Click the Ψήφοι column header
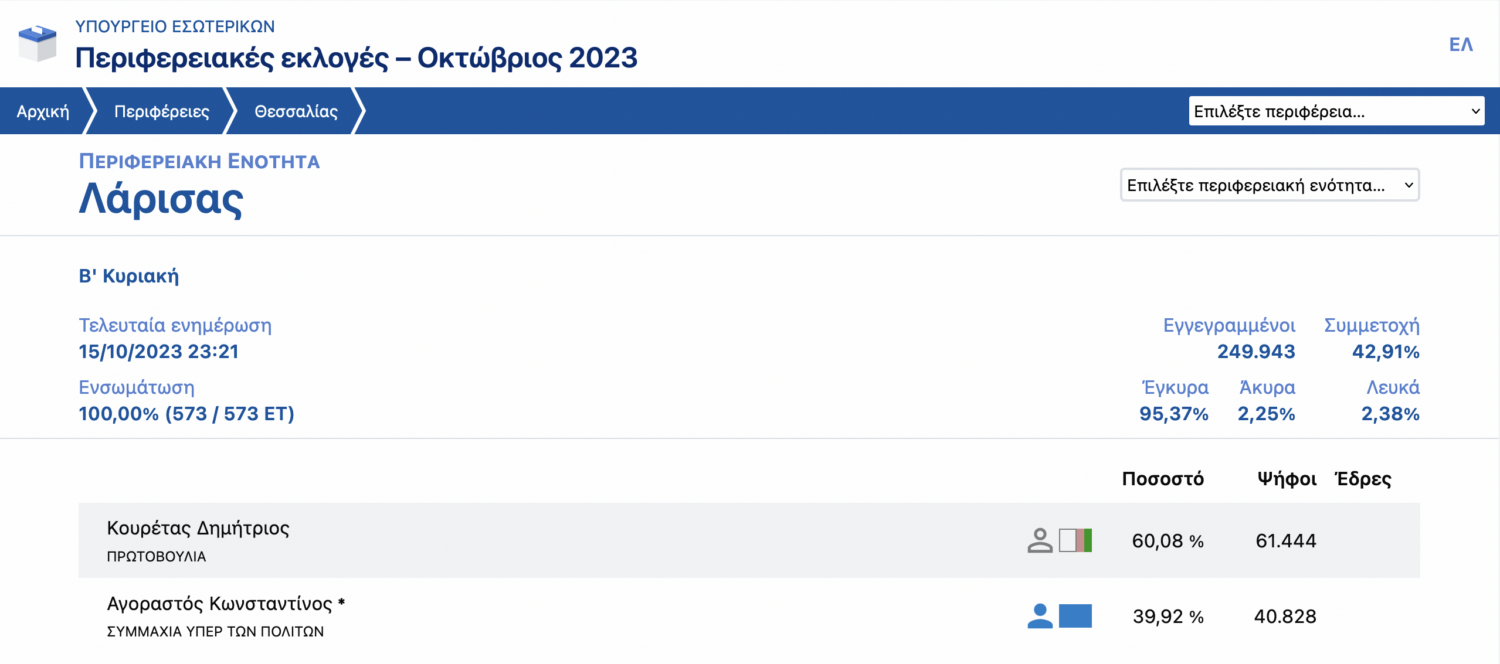The image size is (1500, 664). (x=1286, y=479)
